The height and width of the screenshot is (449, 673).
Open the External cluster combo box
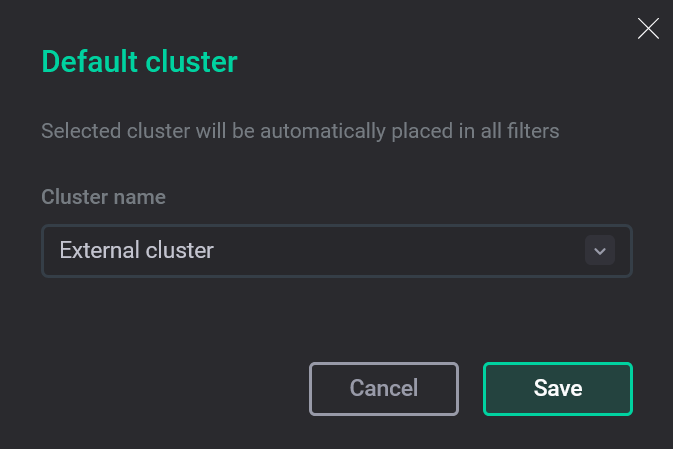(x=336, y=251)
